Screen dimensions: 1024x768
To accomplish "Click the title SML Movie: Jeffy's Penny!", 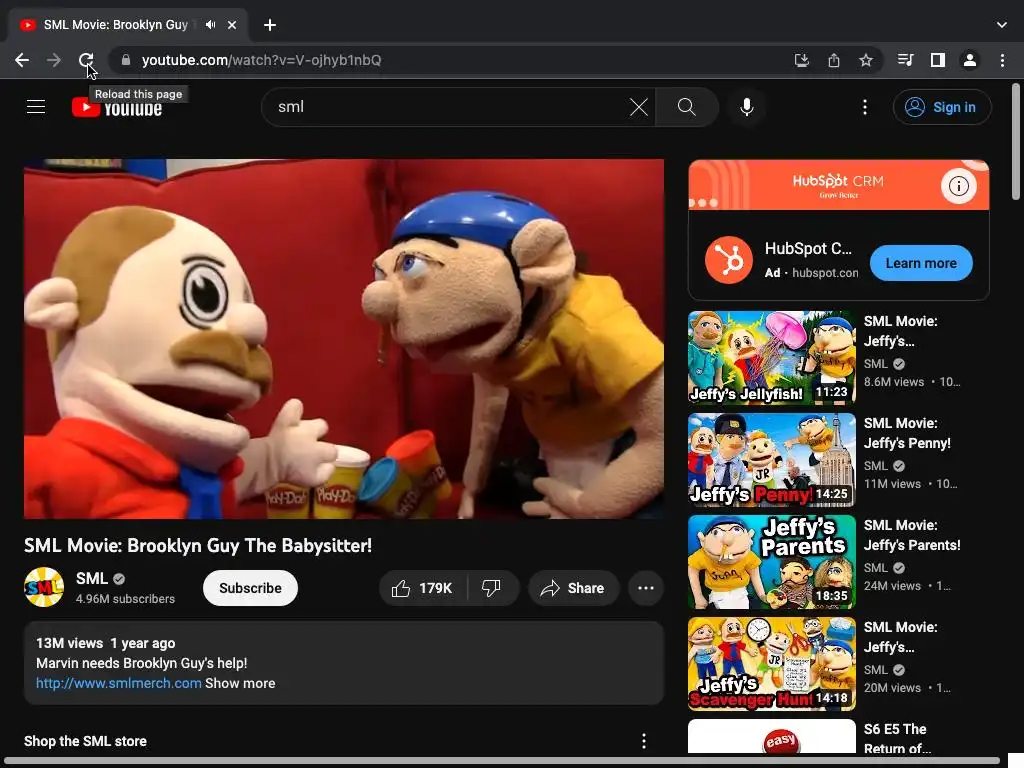I will coord(907,433).
